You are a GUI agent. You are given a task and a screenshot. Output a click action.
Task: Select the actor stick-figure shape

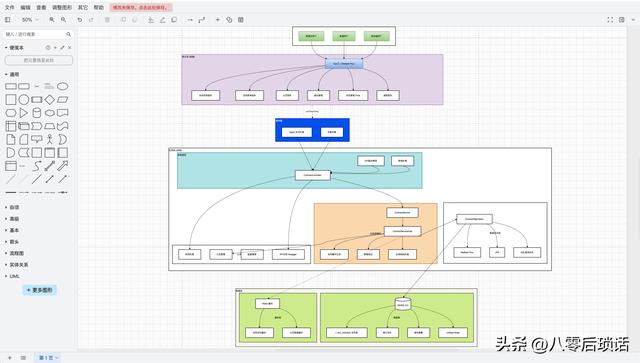click(49, 139)
